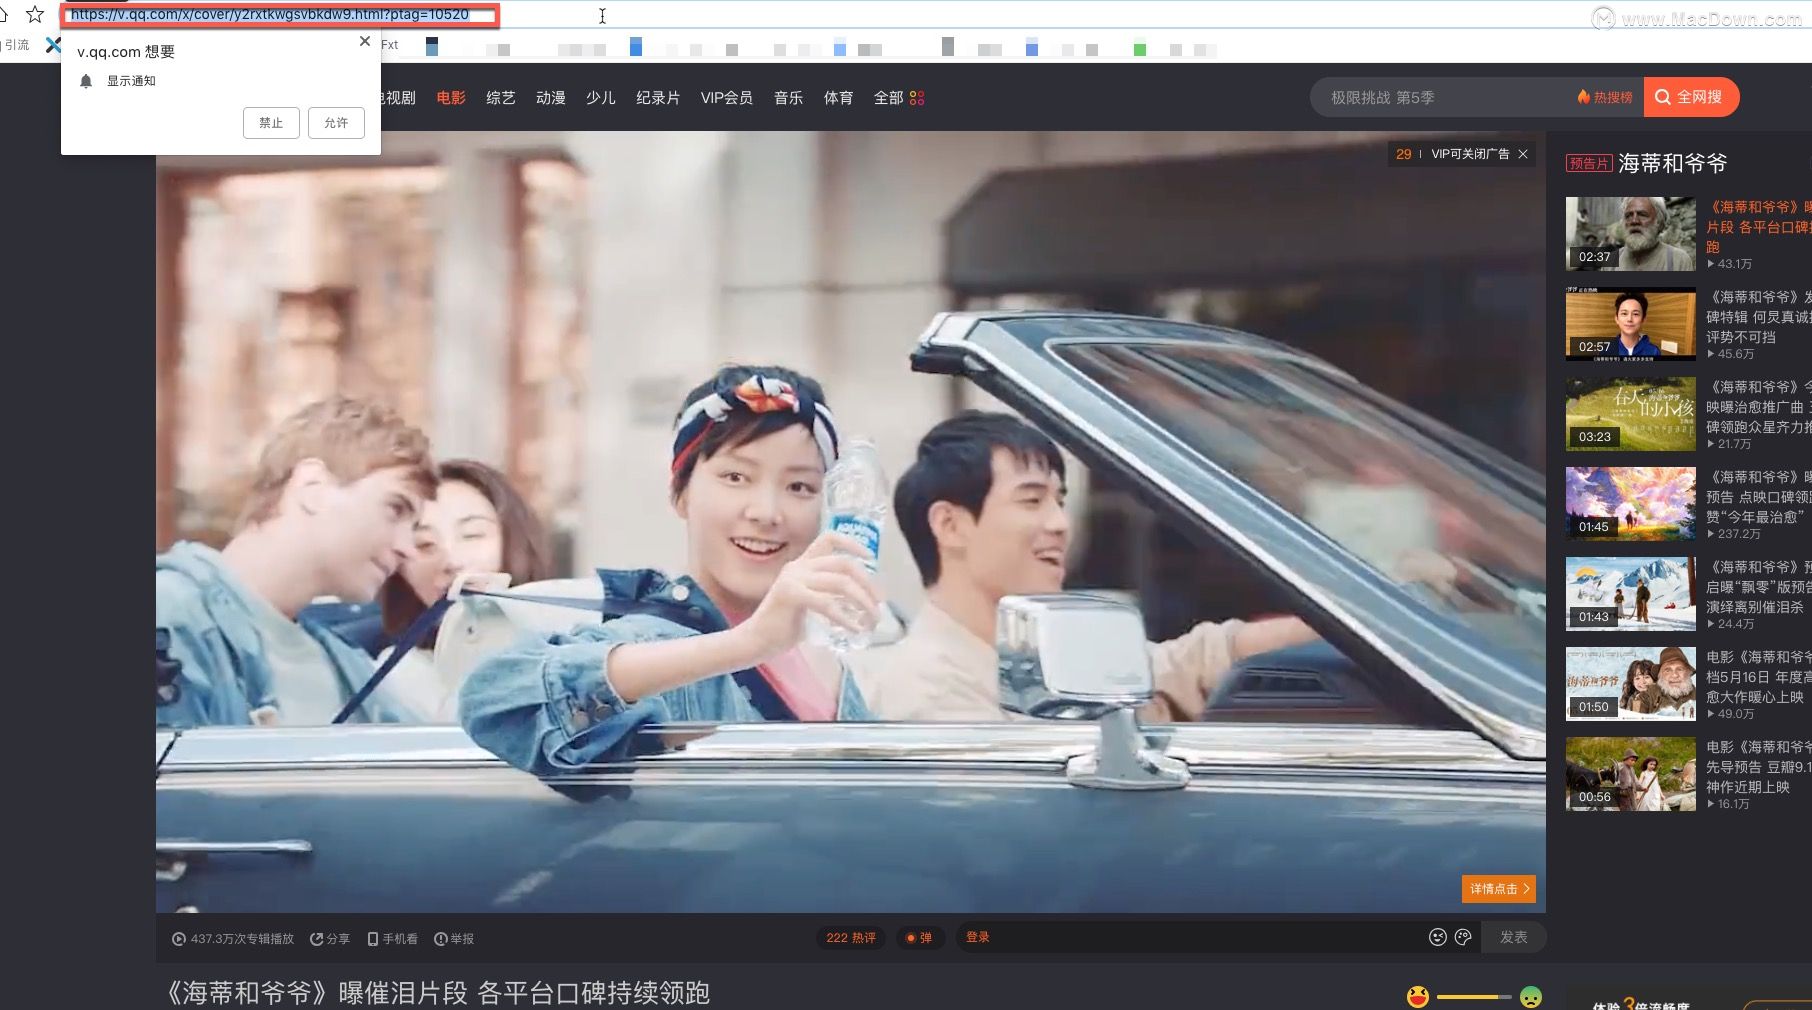Viewport: 1812px width, 1010px height.
Task: Select the address bar URL field
Action: point(280,15)
